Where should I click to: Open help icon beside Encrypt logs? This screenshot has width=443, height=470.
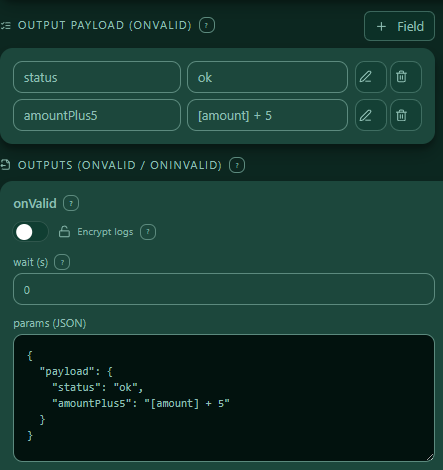[x=148, y=232]
